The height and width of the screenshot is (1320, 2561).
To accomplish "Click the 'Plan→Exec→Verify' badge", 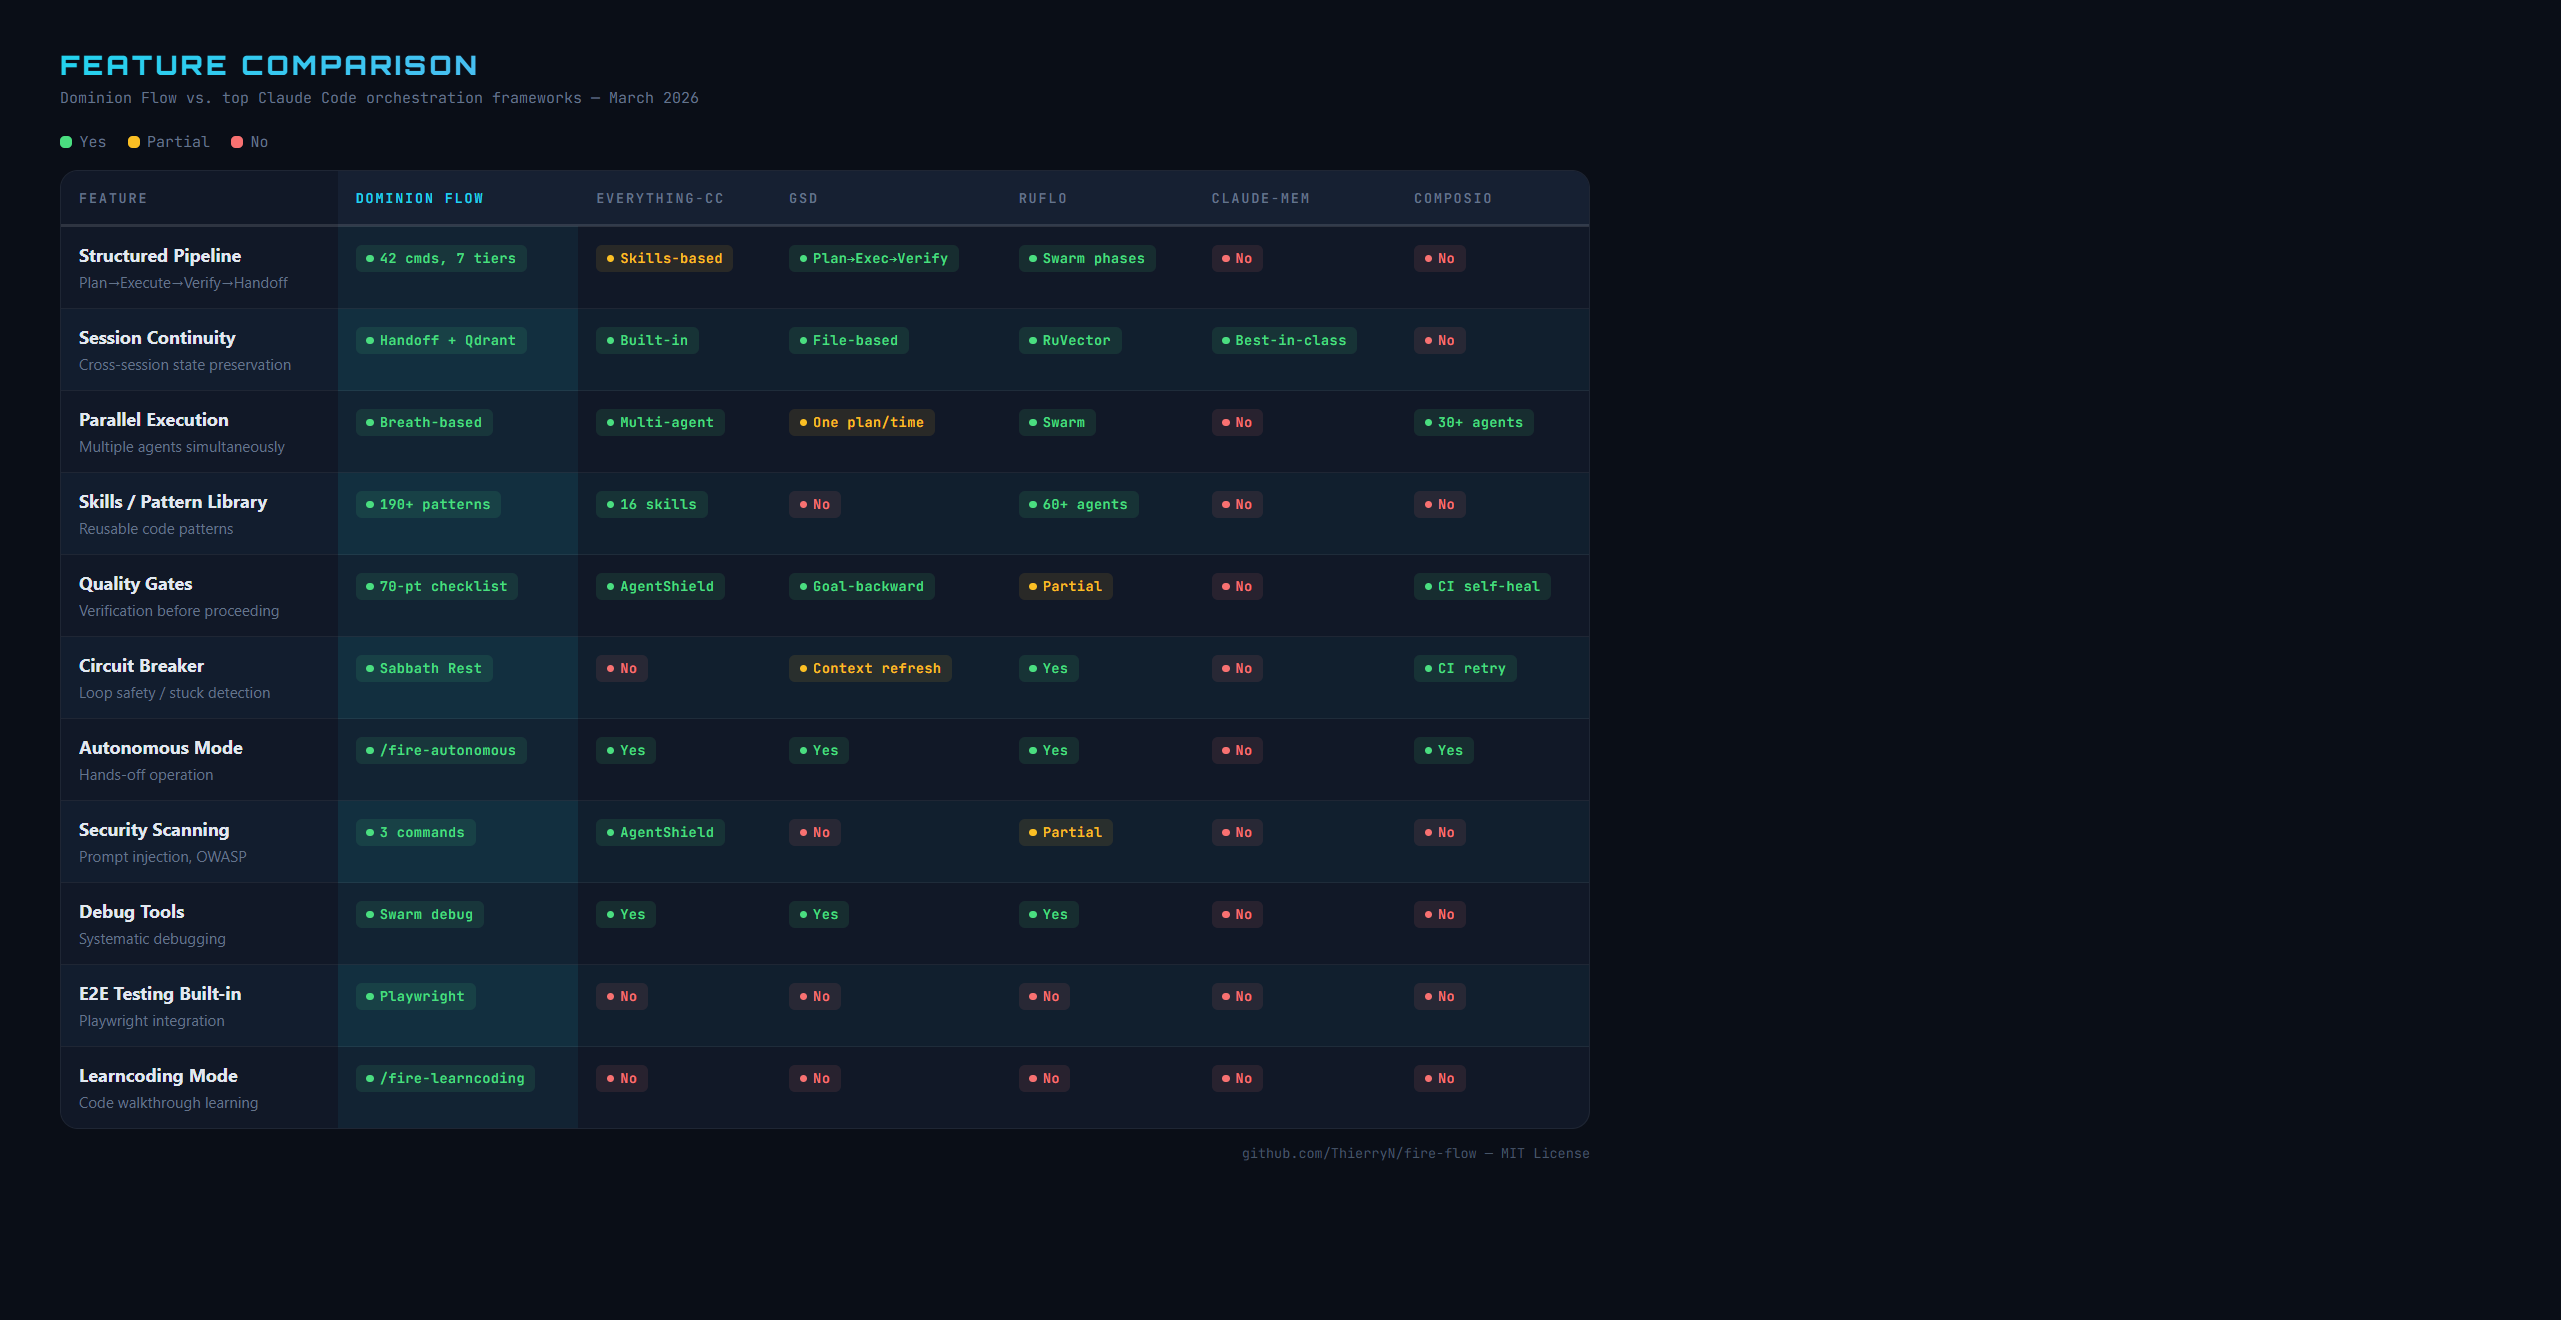I will [874, 259].
